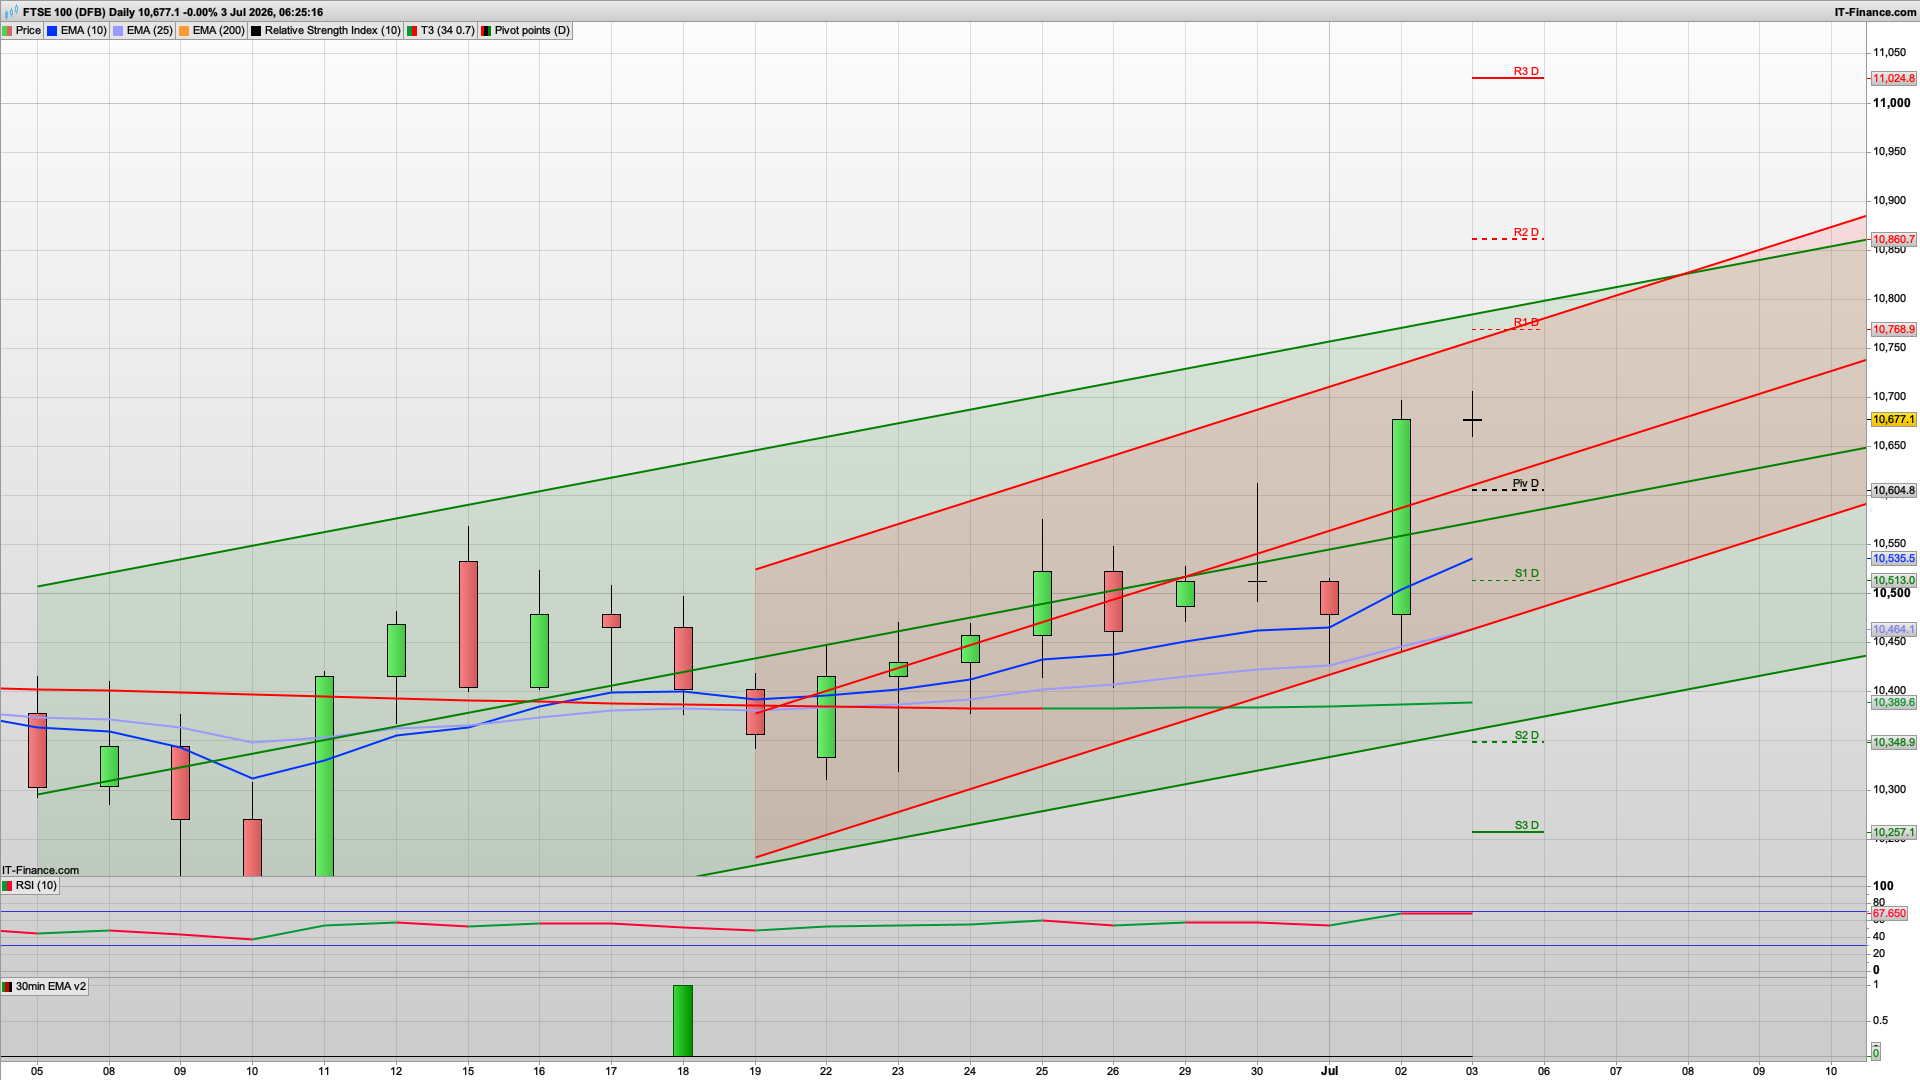This screenshot has width=1920, height=1080.
Task: Click the crosshair candle on date 03
Action: coord(1472,420)
